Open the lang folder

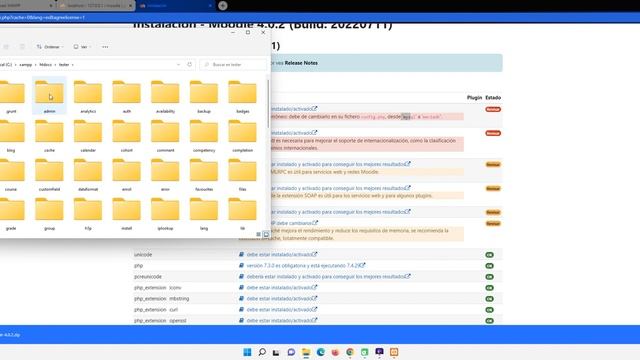(204, 213)
